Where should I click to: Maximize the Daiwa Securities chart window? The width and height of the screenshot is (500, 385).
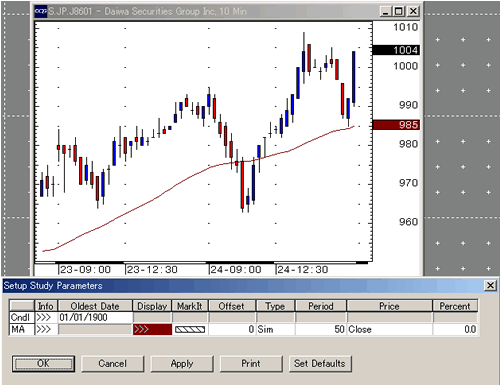click(x=399, y=11)
